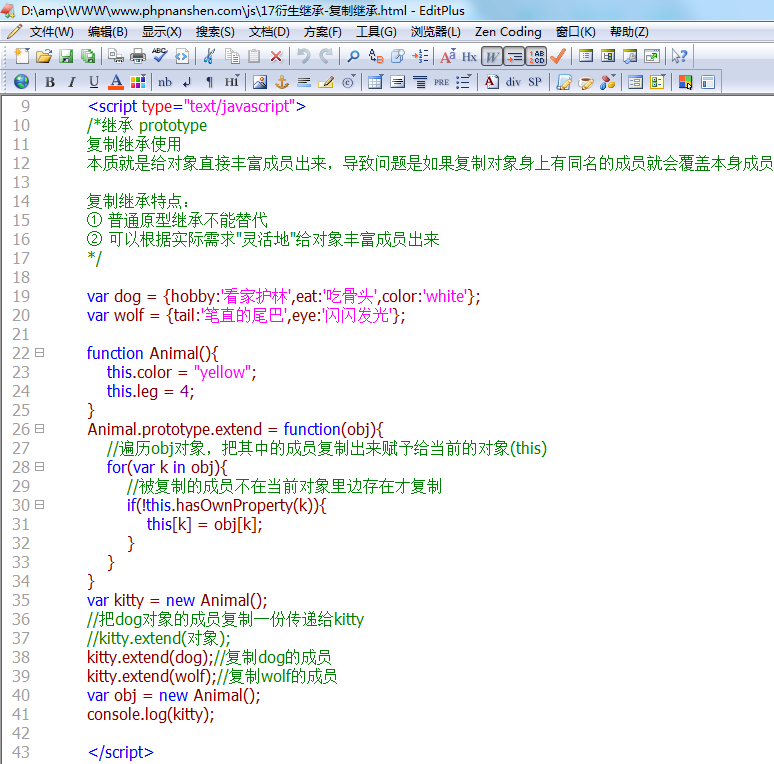The image size is (774, 764).
Task: Apply Italic HTML formatting
Action: [72, 82]
